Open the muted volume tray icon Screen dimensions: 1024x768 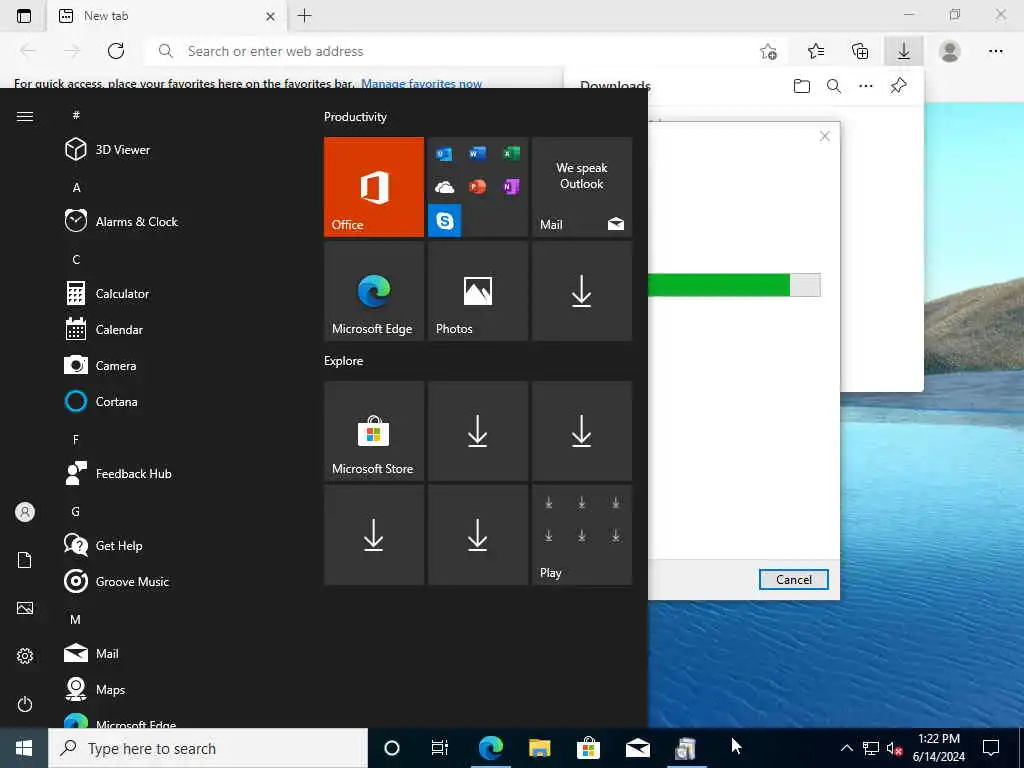tap(894, 748)
